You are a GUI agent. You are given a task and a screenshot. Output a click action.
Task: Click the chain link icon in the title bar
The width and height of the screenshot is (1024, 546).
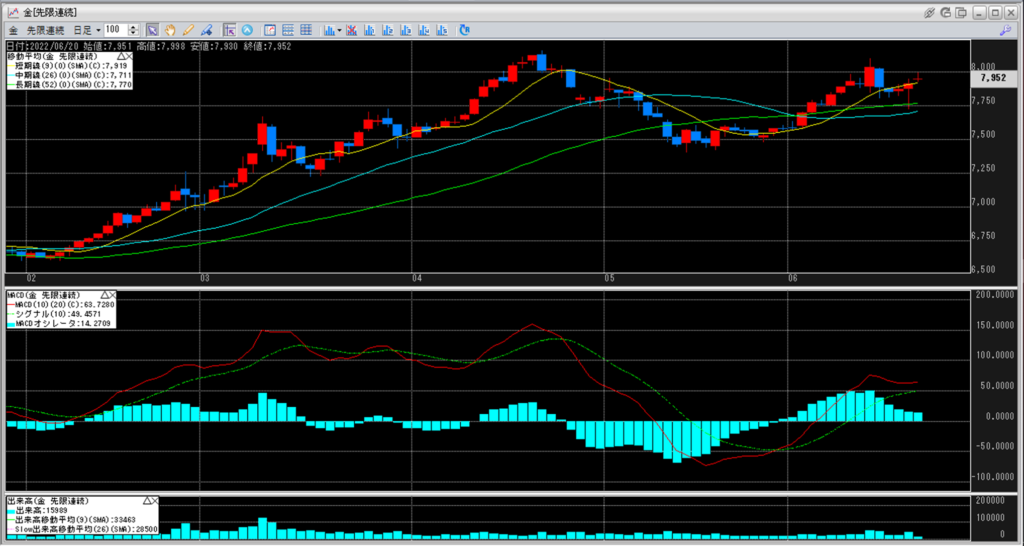pyautogui.click(x=930, y=11)
